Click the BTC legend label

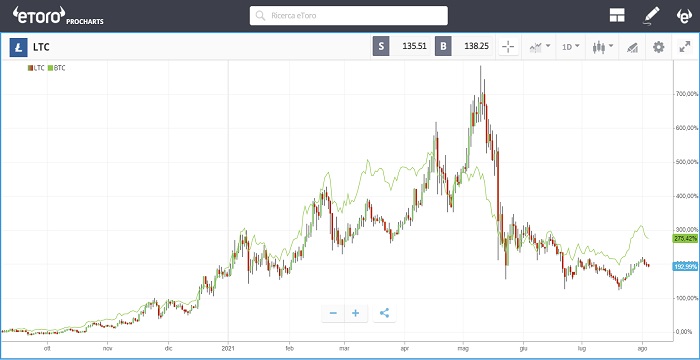(57, 68)
